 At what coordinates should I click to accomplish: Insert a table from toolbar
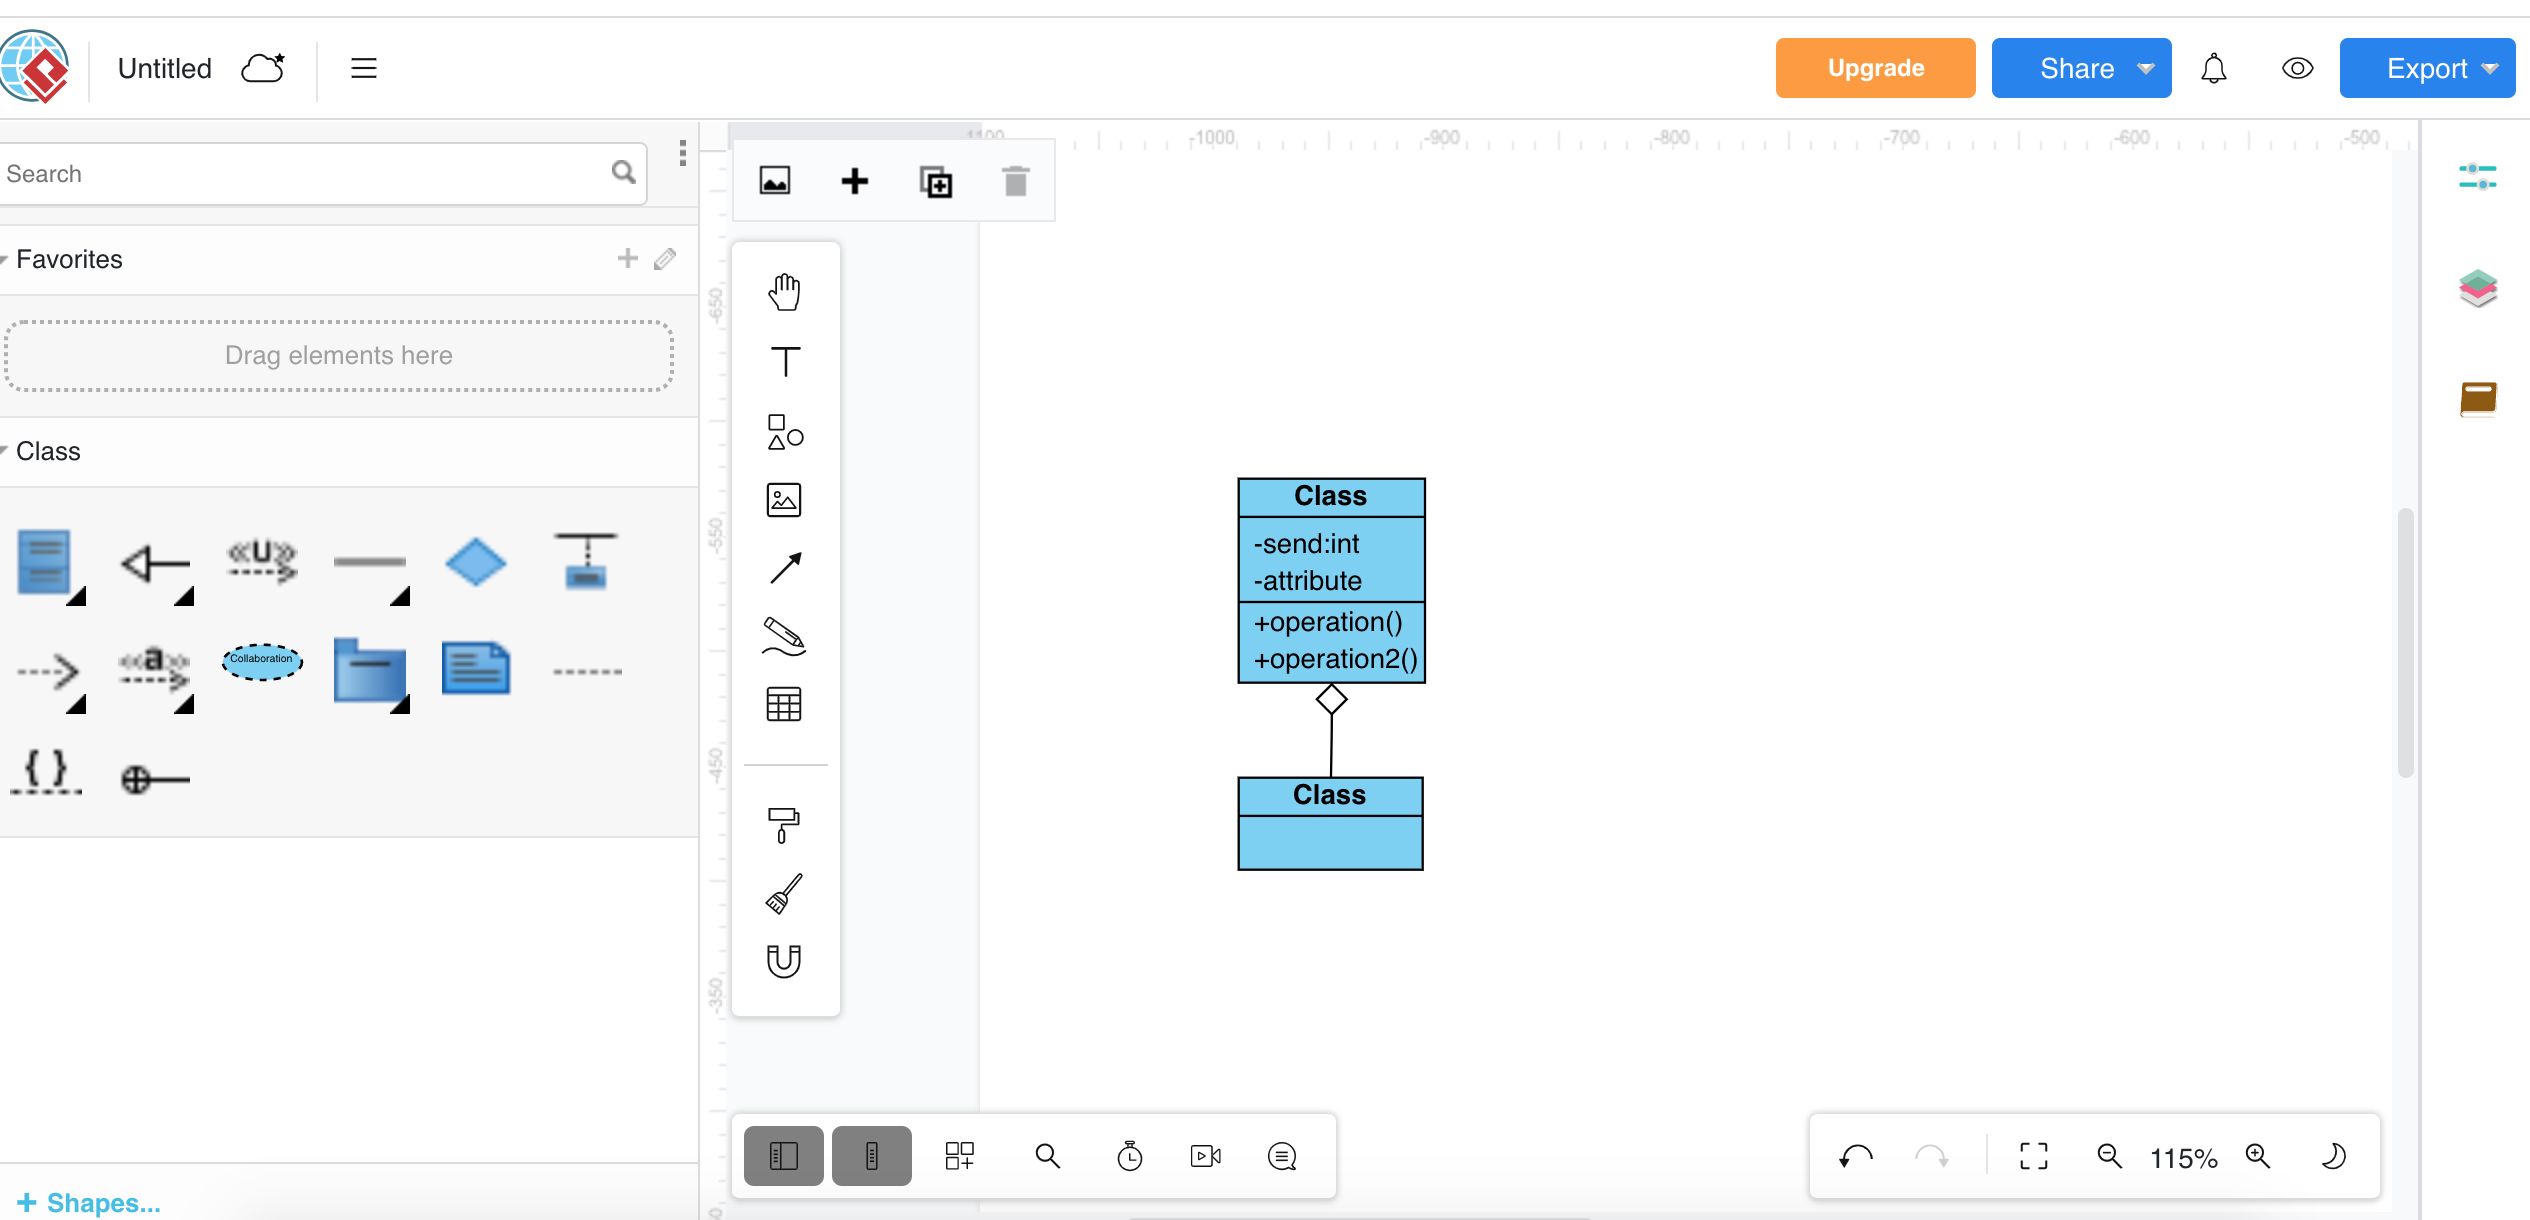click(785, 705)
